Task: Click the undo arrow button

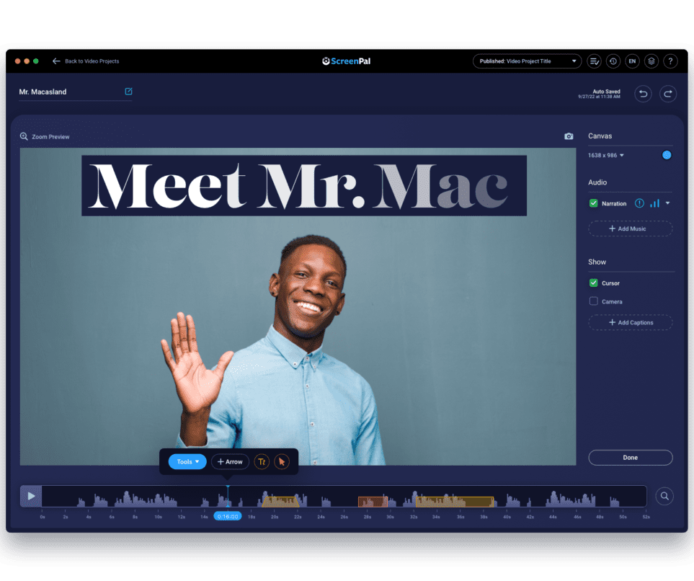Action: pyautogui.click(x=643, y=94)
